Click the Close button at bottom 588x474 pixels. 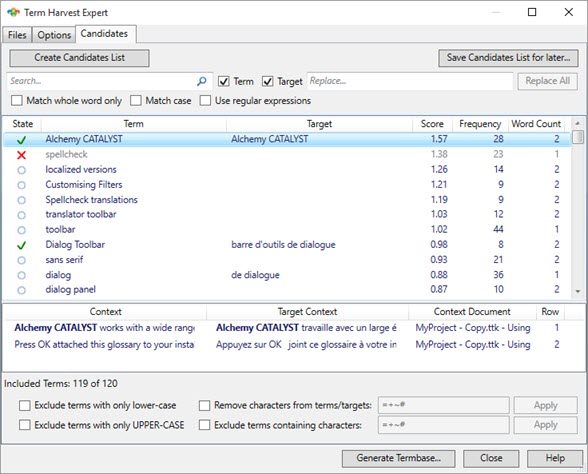491,458
